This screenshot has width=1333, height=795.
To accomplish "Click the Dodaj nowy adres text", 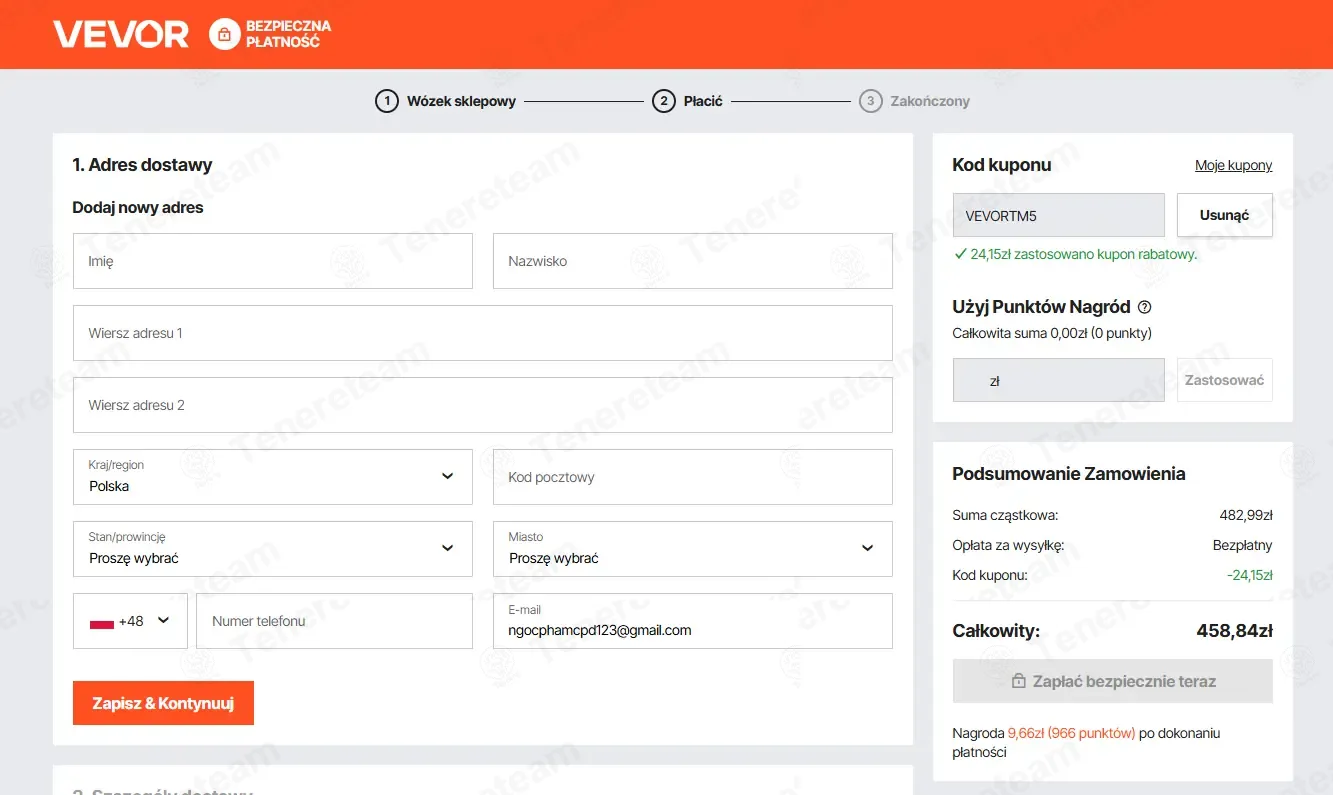I will coord(138,208).
